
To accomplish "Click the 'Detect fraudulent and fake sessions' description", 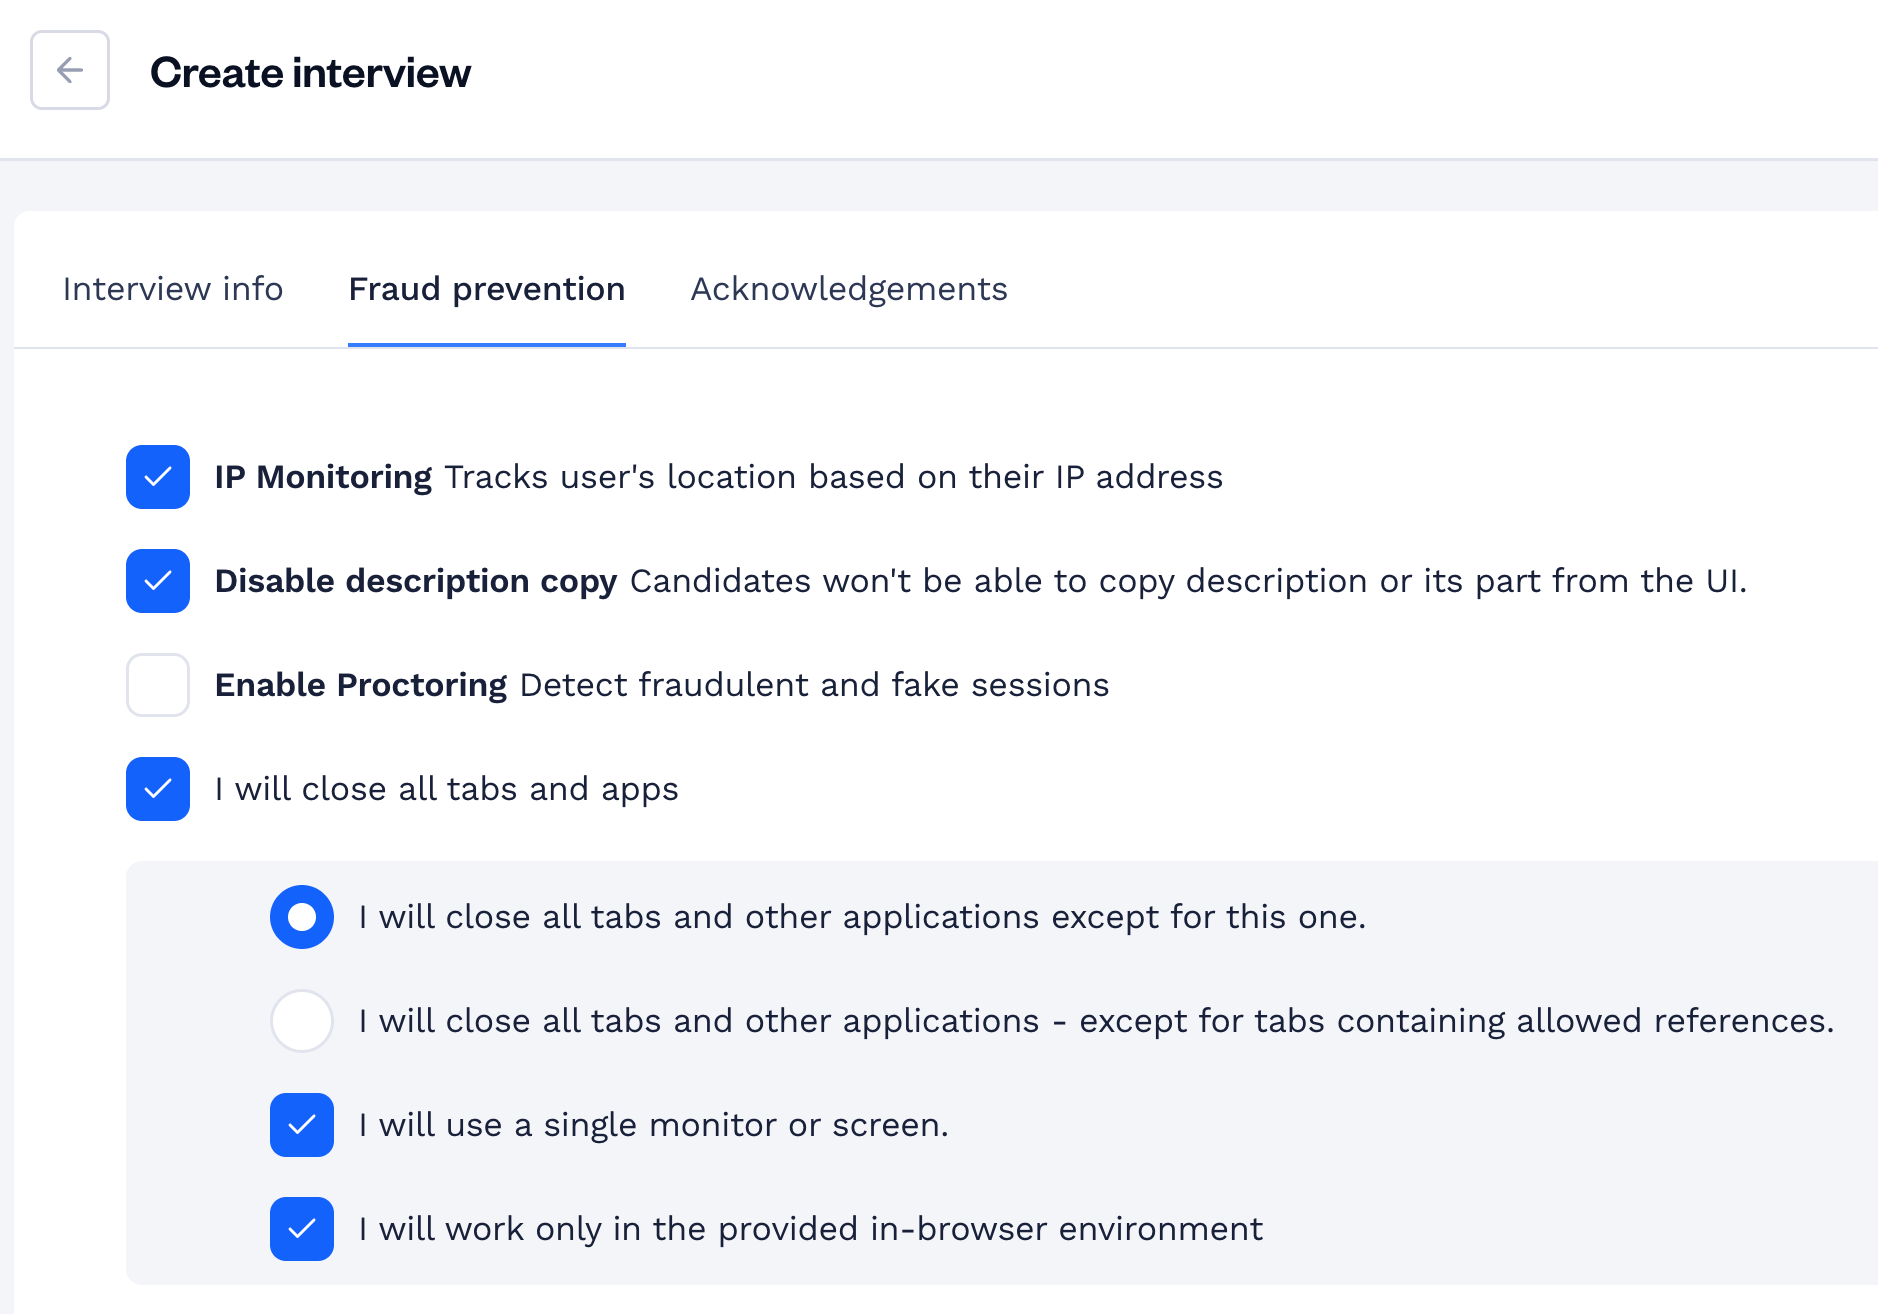I will coord(814,685).
